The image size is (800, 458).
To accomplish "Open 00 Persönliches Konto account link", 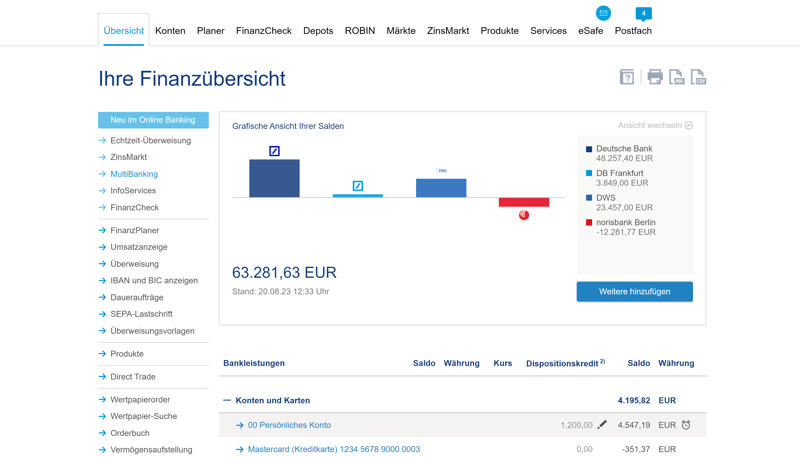I will coord(289,425).
